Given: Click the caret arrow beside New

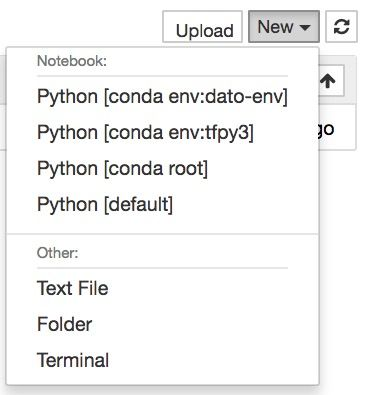Looking at the screenshot, I should 305,27.
